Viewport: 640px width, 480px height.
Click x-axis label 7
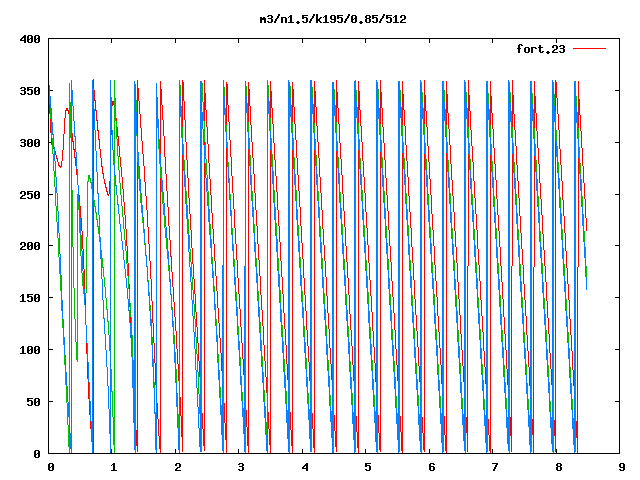495,467
